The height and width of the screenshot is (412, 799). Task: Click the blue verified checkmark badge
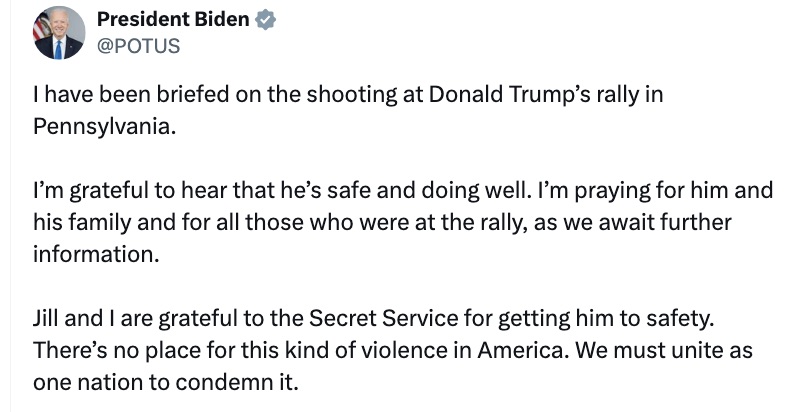[266, 20]
